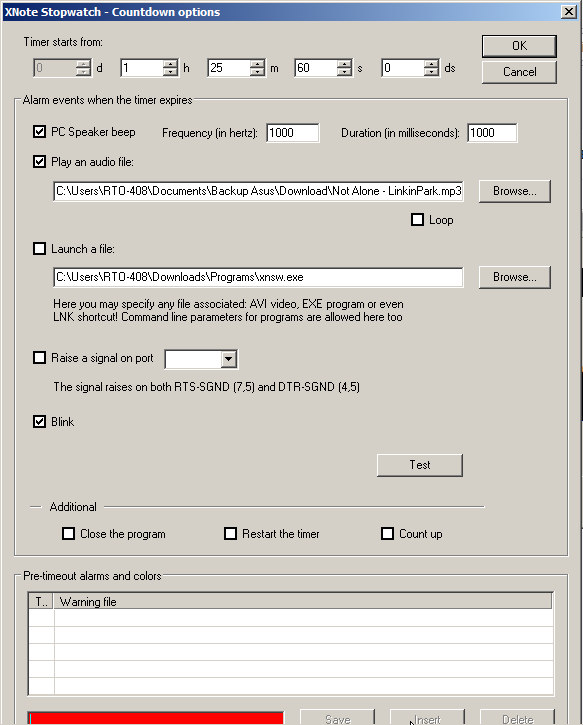Click the Delete button
Viewport: 583px width, 725px height.
coord(517,718)
